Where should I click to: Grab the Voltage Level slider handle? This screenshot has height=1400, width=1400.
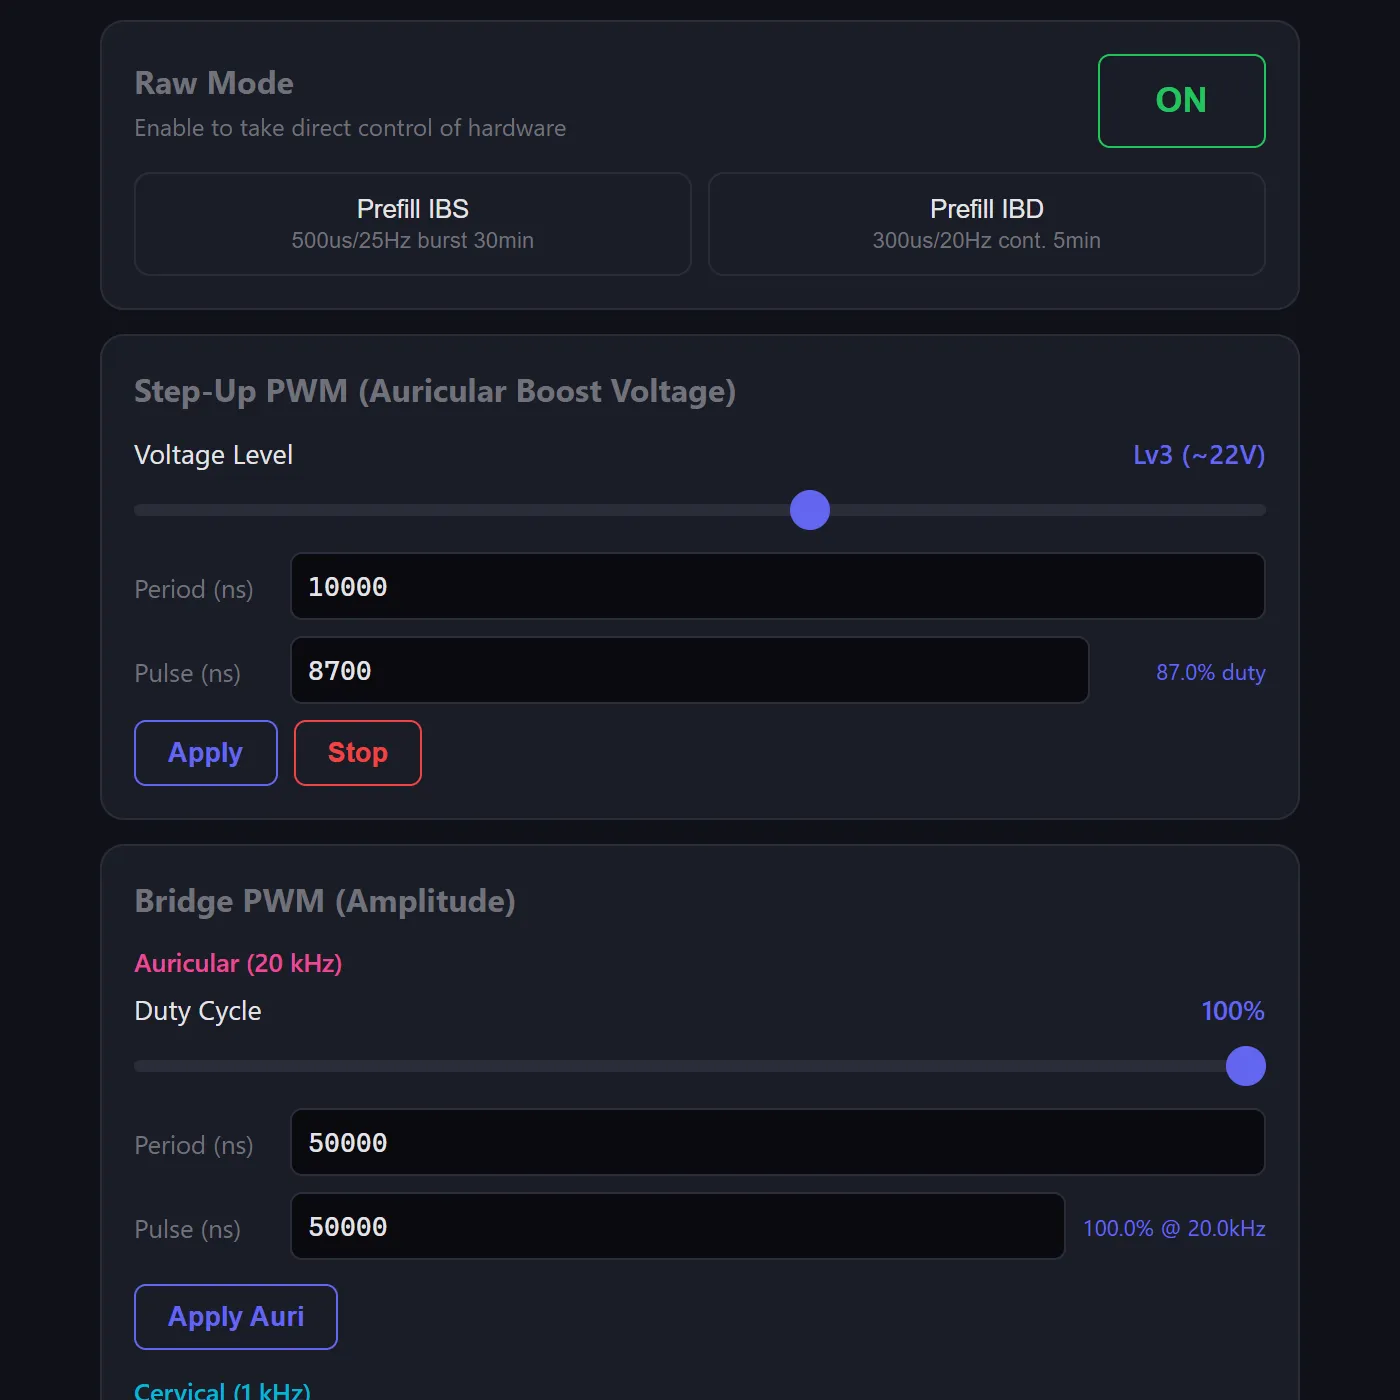(810, 510)
